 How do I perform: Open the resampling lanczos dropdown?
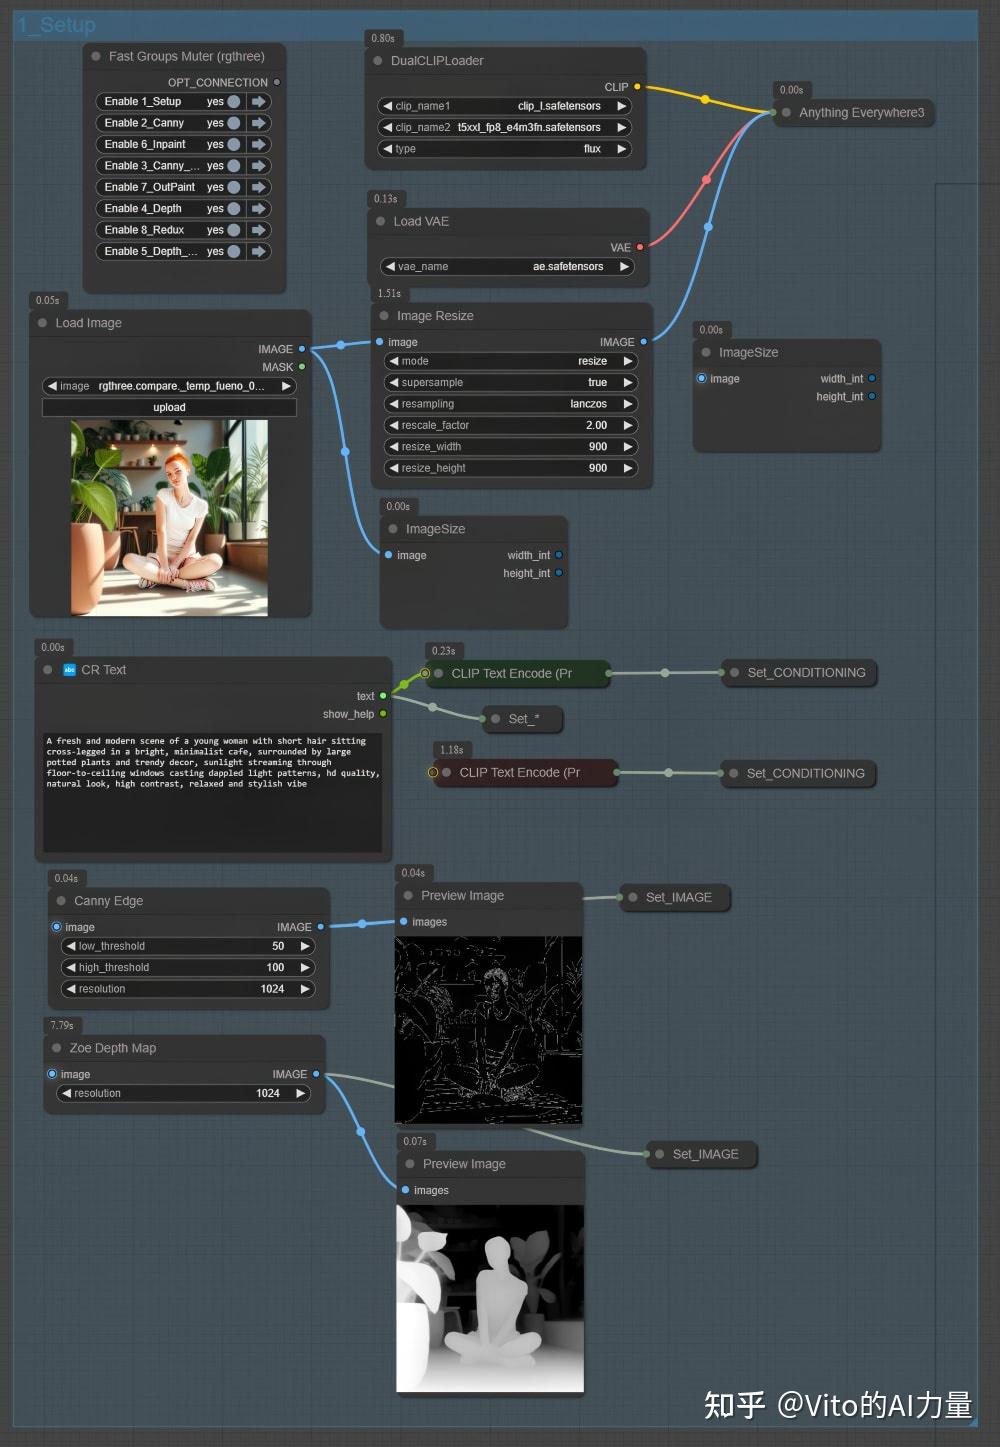[510, 404]
